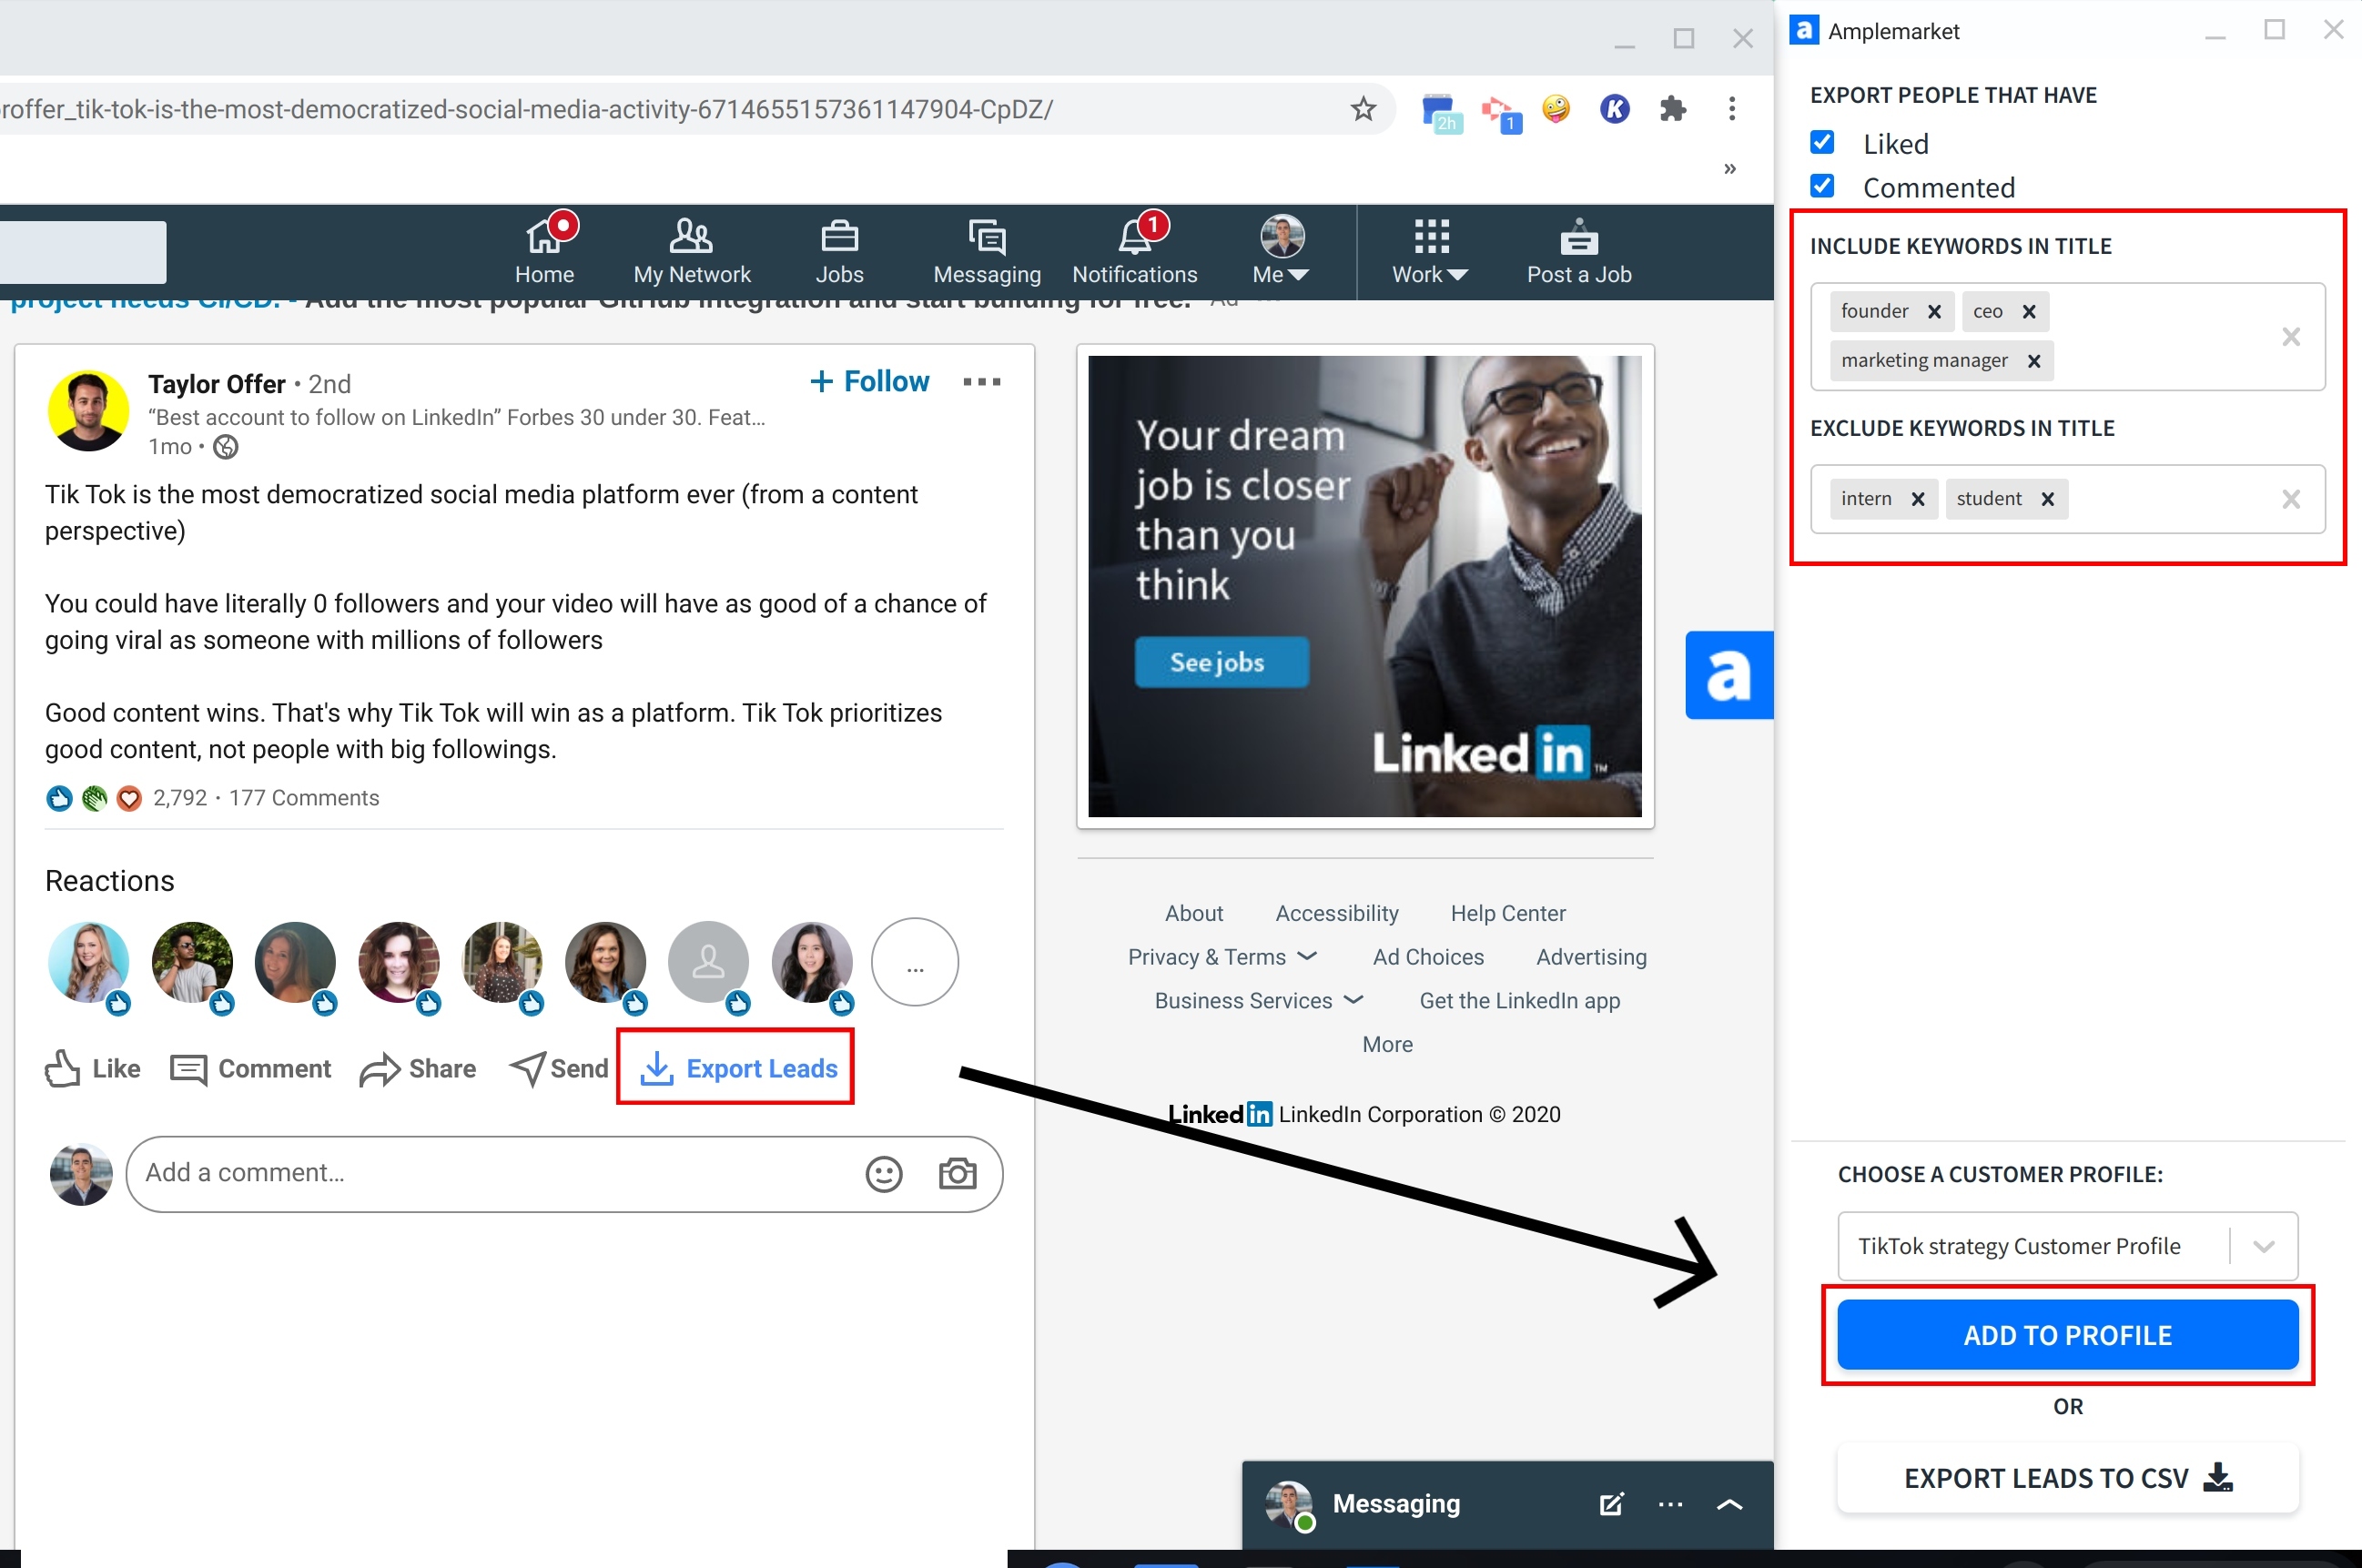Open the TikTok strategy Customer Profile dropdown
The width and height of the screenshot is (2362, 1568).
pyautogui.click(x=2263, y=1246)
